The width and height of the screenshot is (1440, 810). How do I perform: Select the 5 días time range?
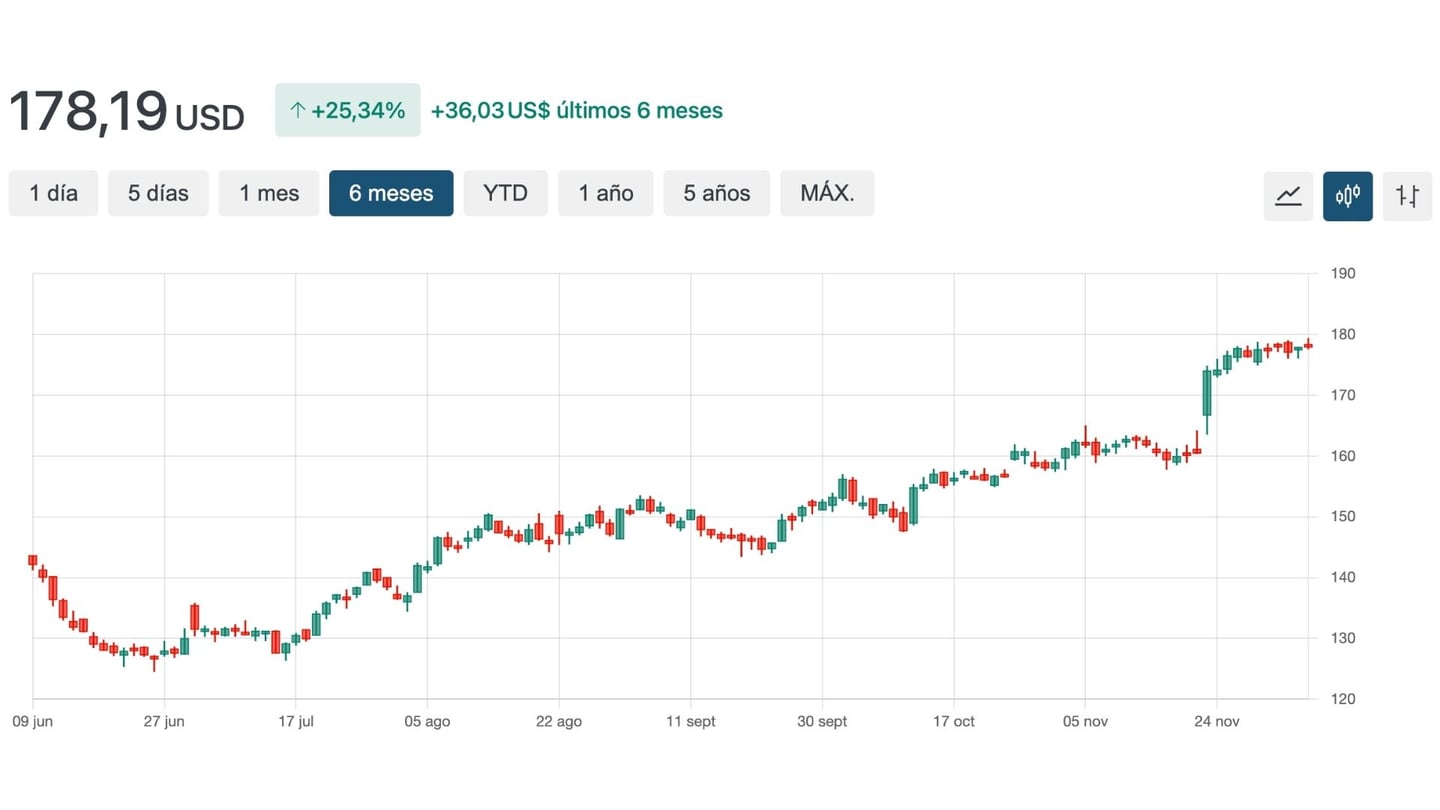tap(158, 193)
